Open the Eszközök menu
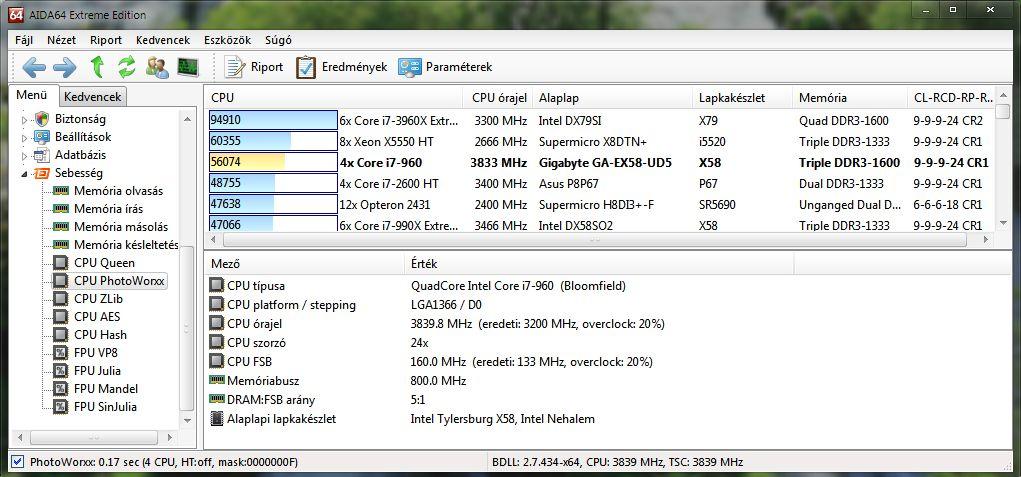 tap(227, 40)
